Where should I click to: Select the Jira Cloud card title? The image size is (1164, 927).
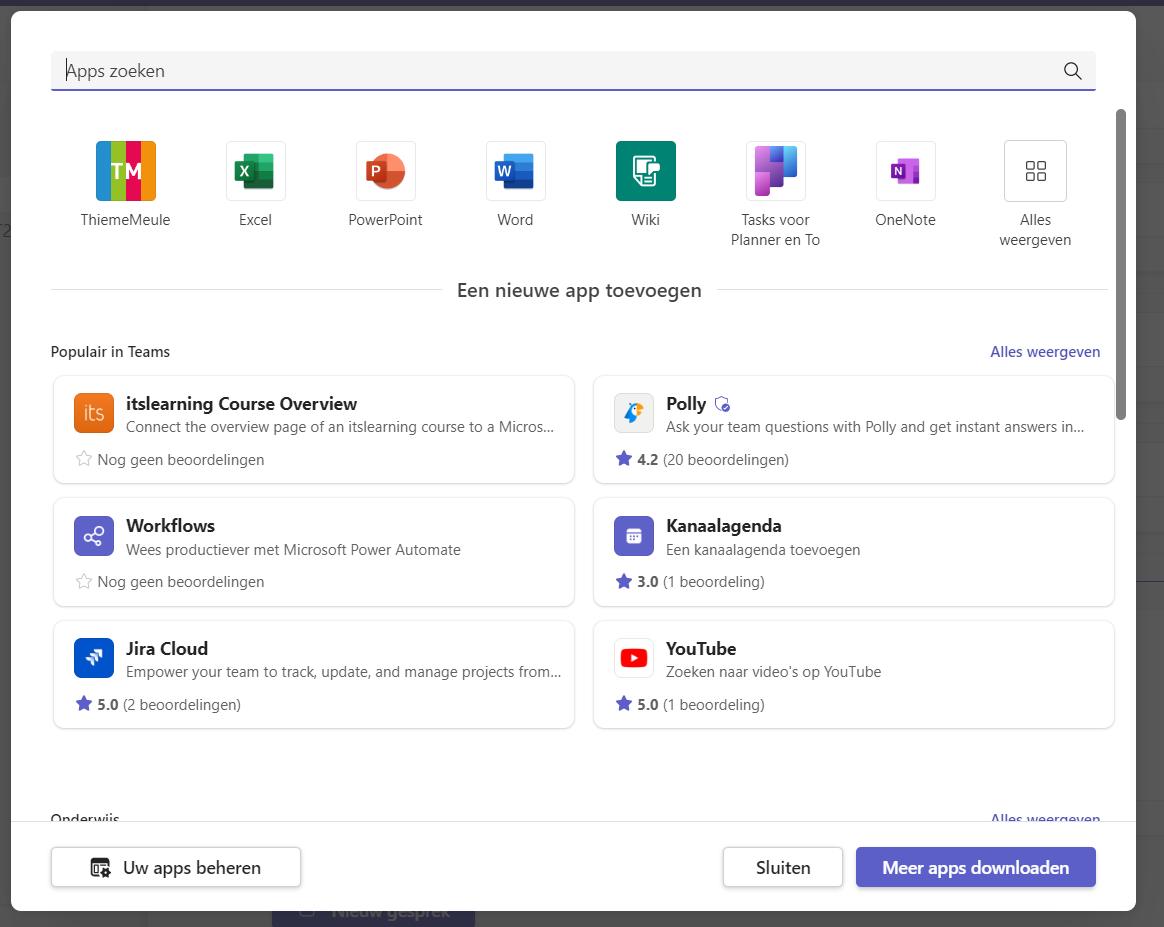(x=167, y=649)
